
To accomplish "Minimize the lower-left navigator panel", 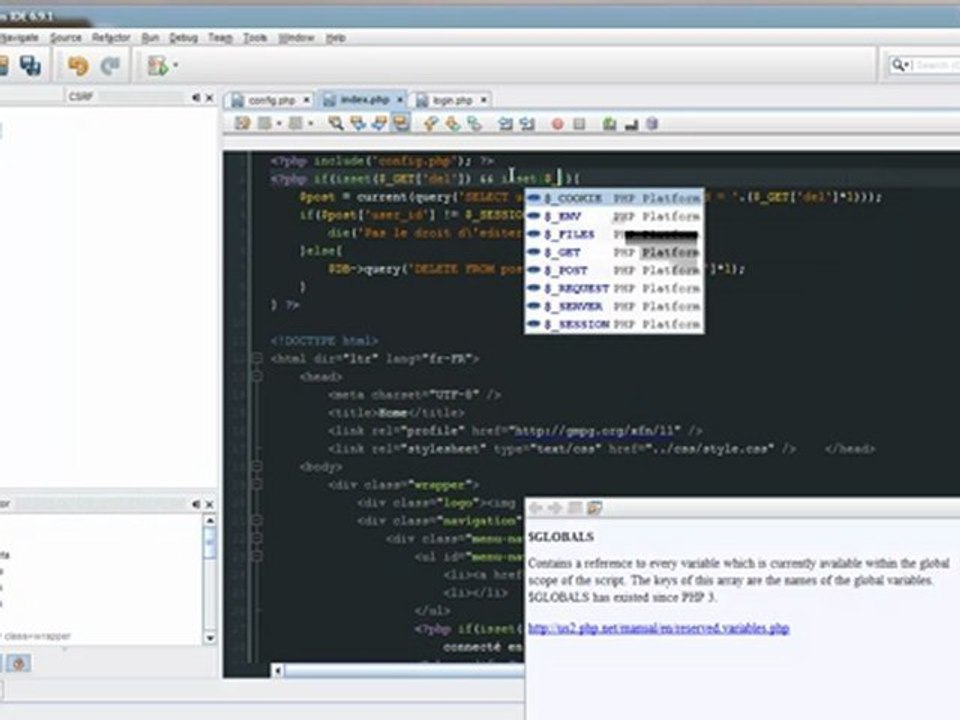I will pyautogui.click(x=196, y=504).
